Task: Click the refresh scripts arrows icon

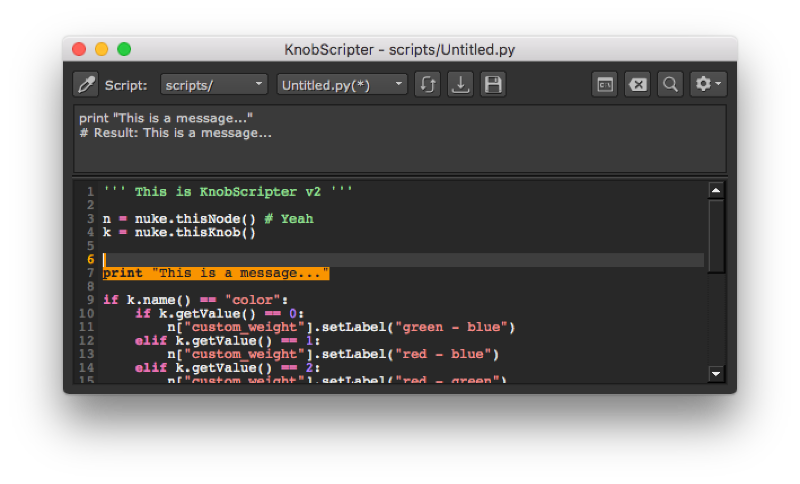Action: (427, 85)
